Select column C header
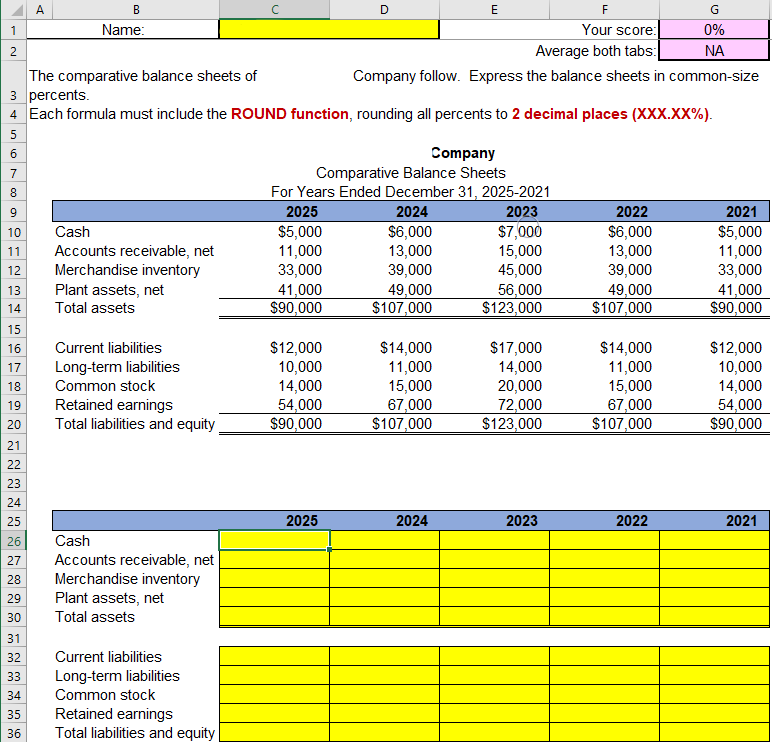The width and height of the screenshot is (772, 742). click(x=274, y=9)
